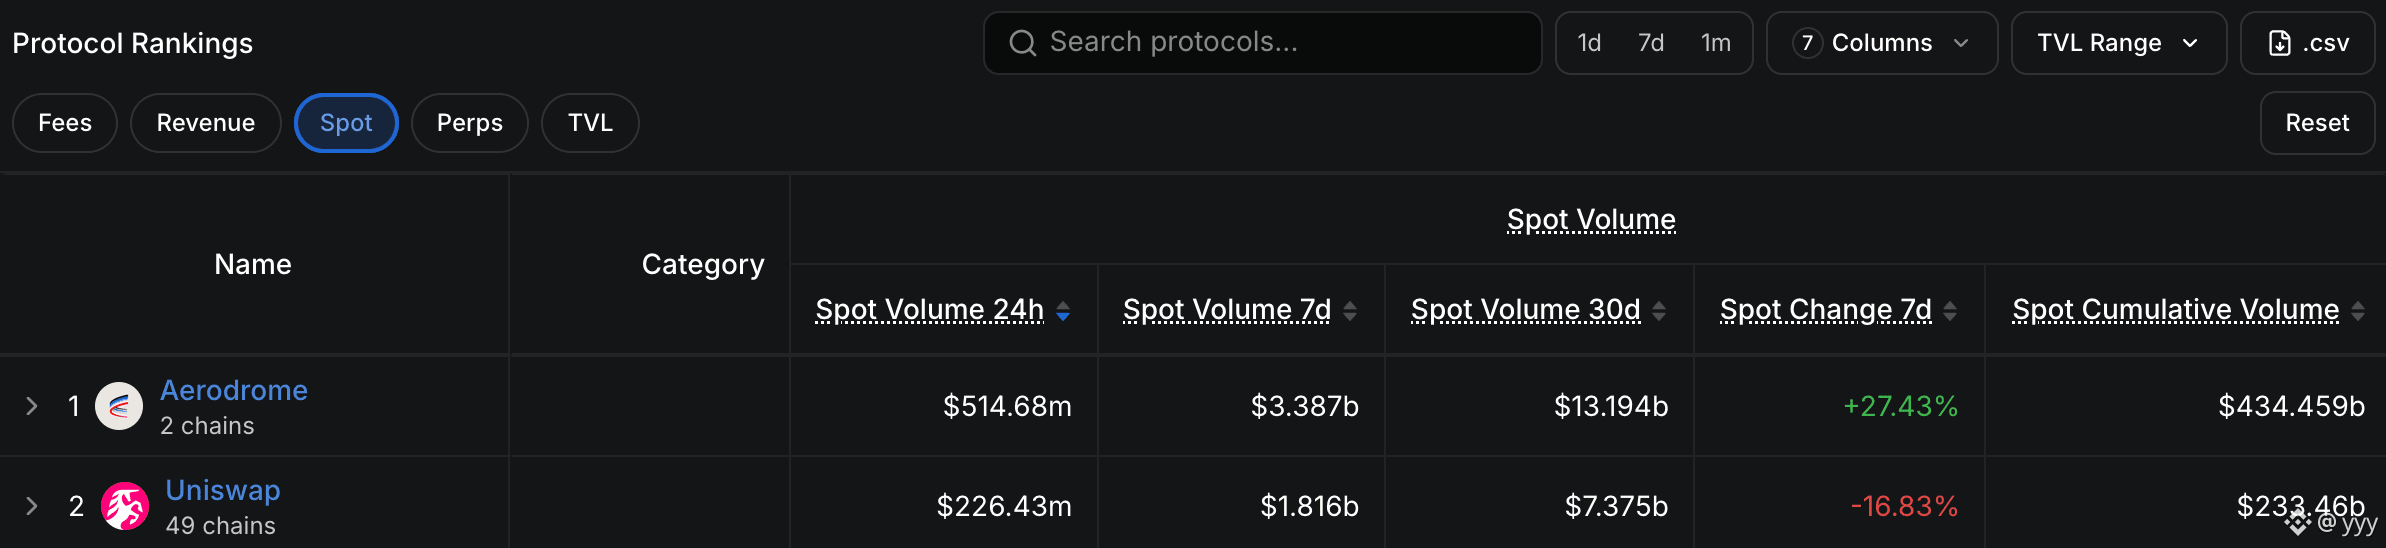Open the Columns dropdown

click(x=1882, y=43)
